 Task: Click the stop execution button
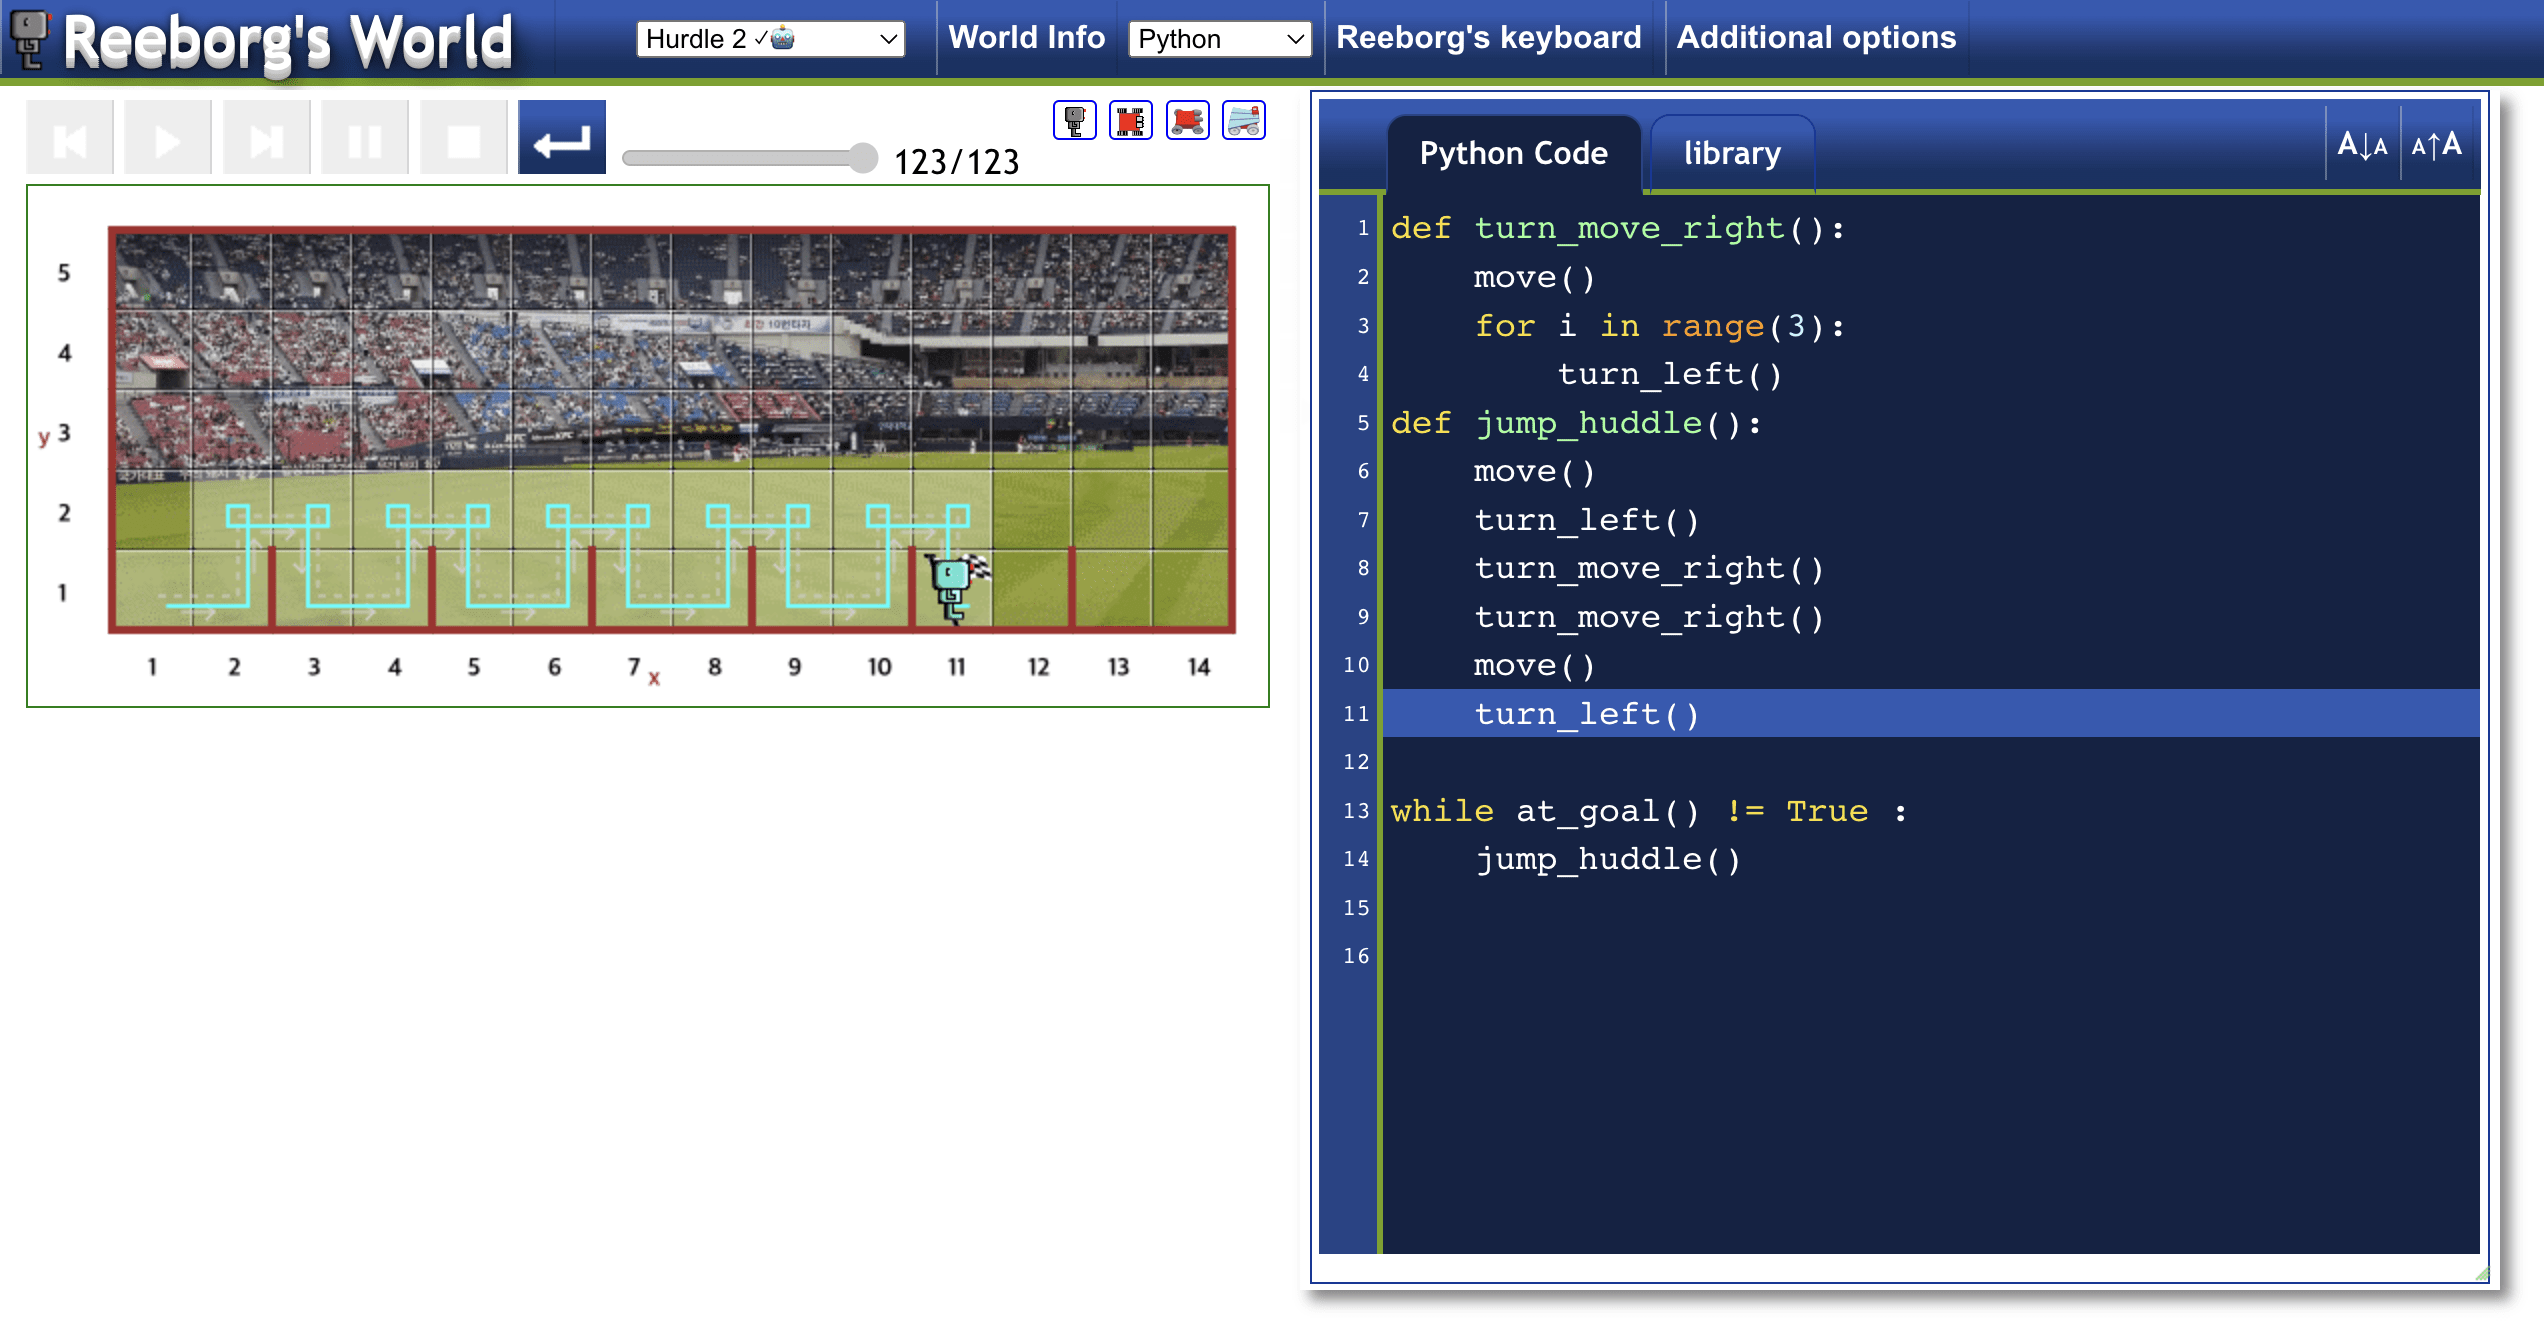pyautogui.click(x=463, y=139)
